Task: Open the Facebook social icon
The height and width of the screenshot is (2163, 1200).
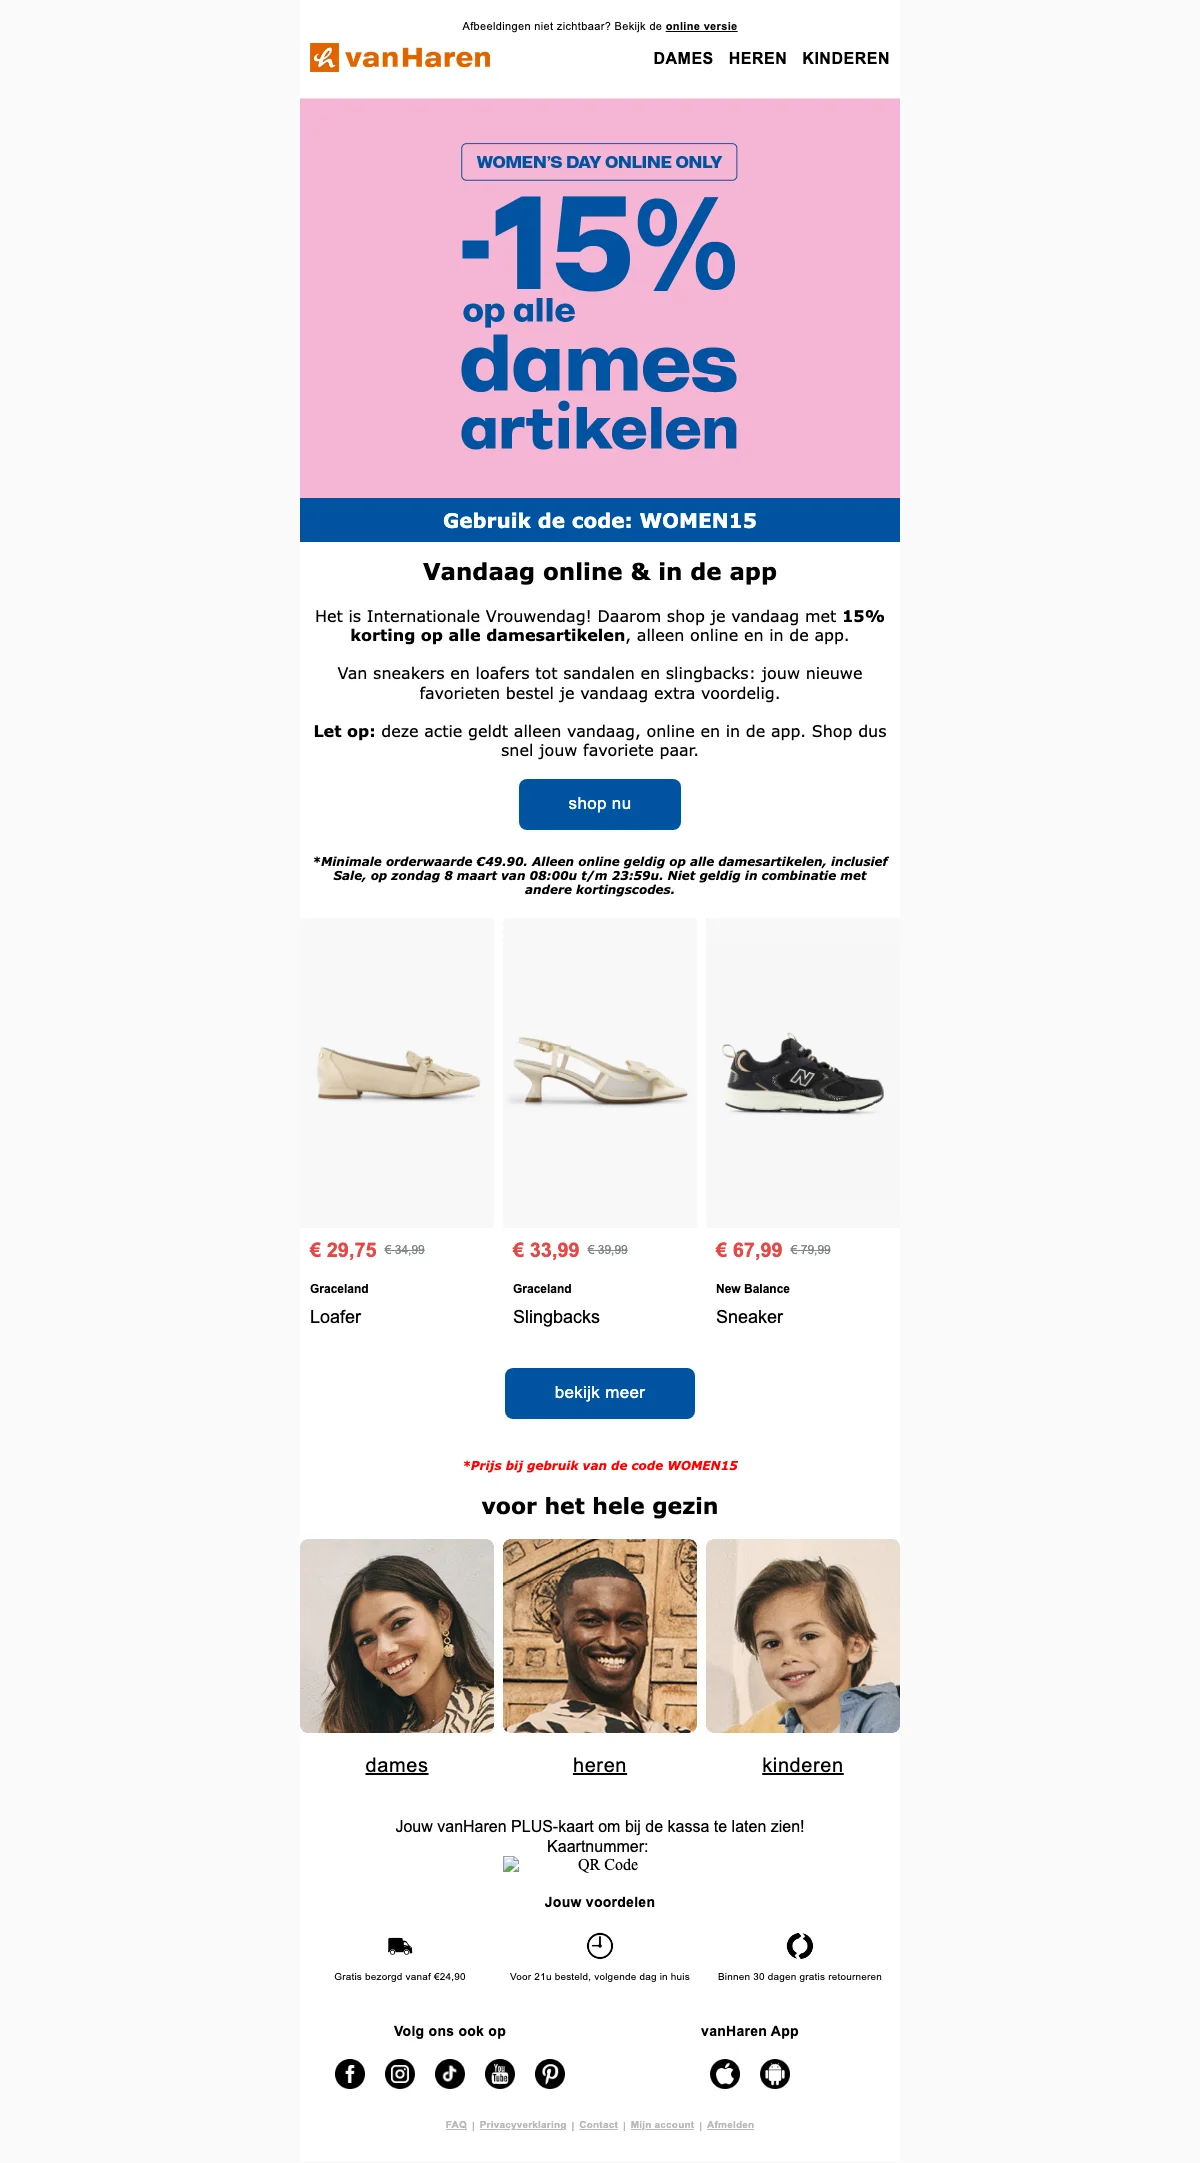Action: (x=350, y=2074)
